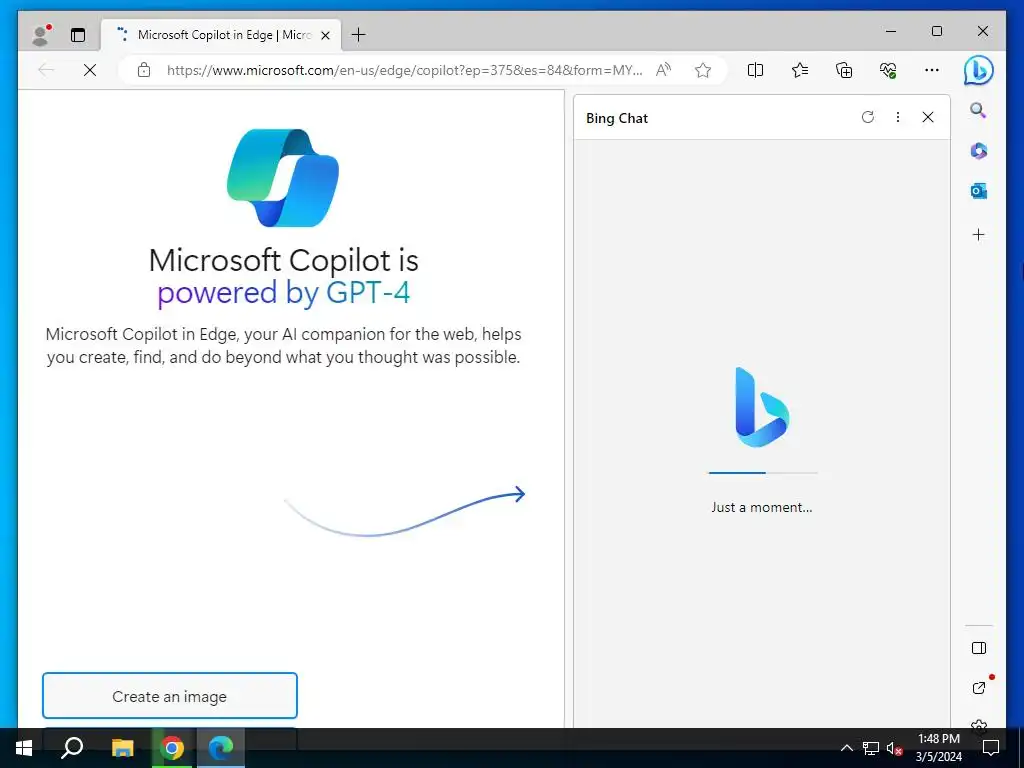Click "Just a moment..." text
Viewport: 1024px width, 768px height.
[762, 507]
